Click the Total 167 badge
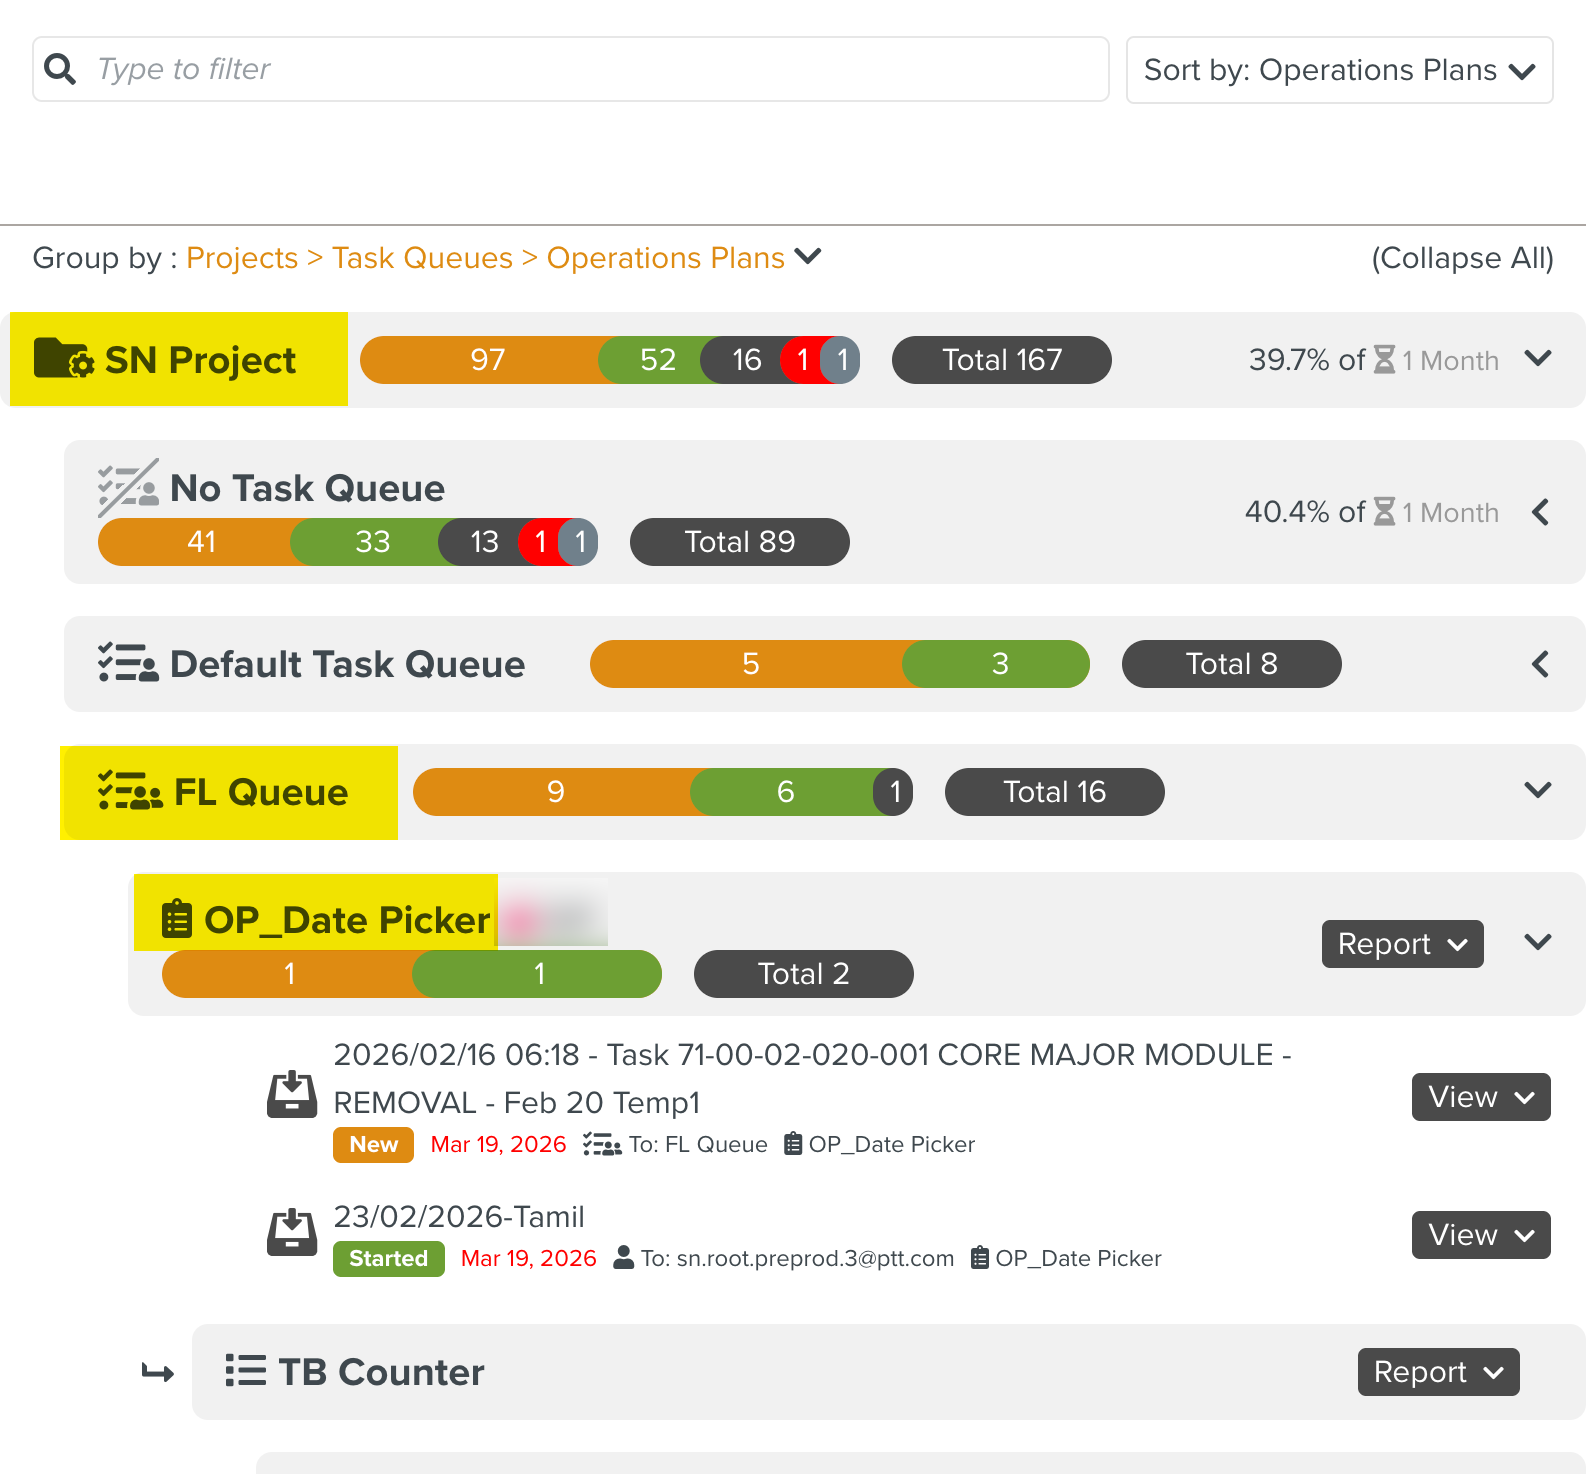Viewport: 1586px width, 1474px height. click(x=1002, y=360)
